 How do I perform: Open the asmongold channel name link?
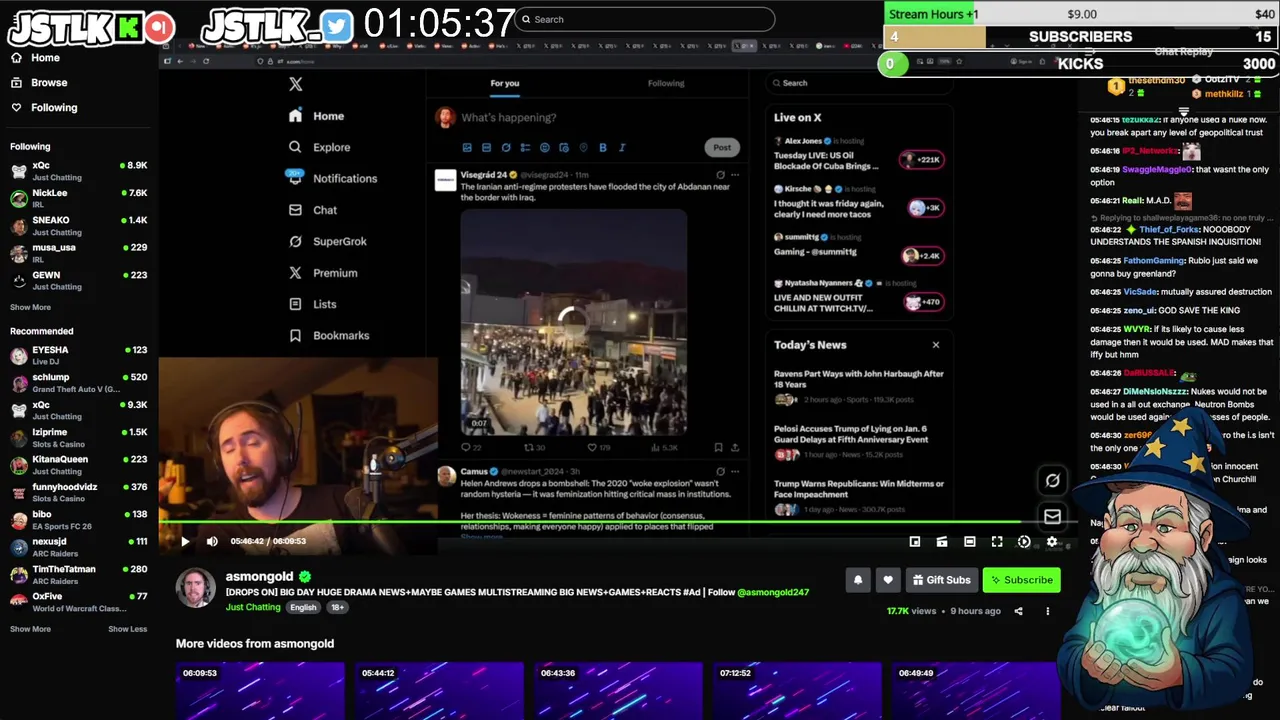pos(259,576)
